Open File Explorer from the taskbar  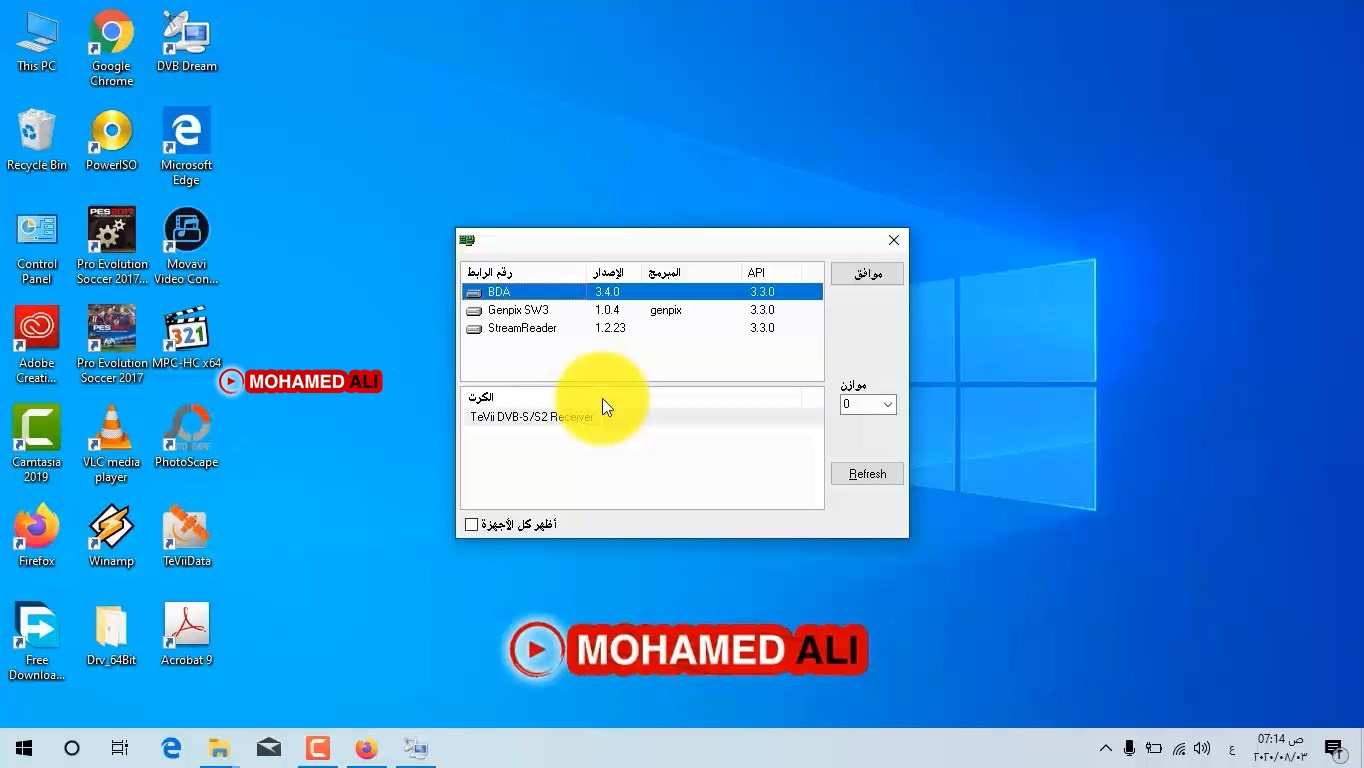(x=219, y=748)
